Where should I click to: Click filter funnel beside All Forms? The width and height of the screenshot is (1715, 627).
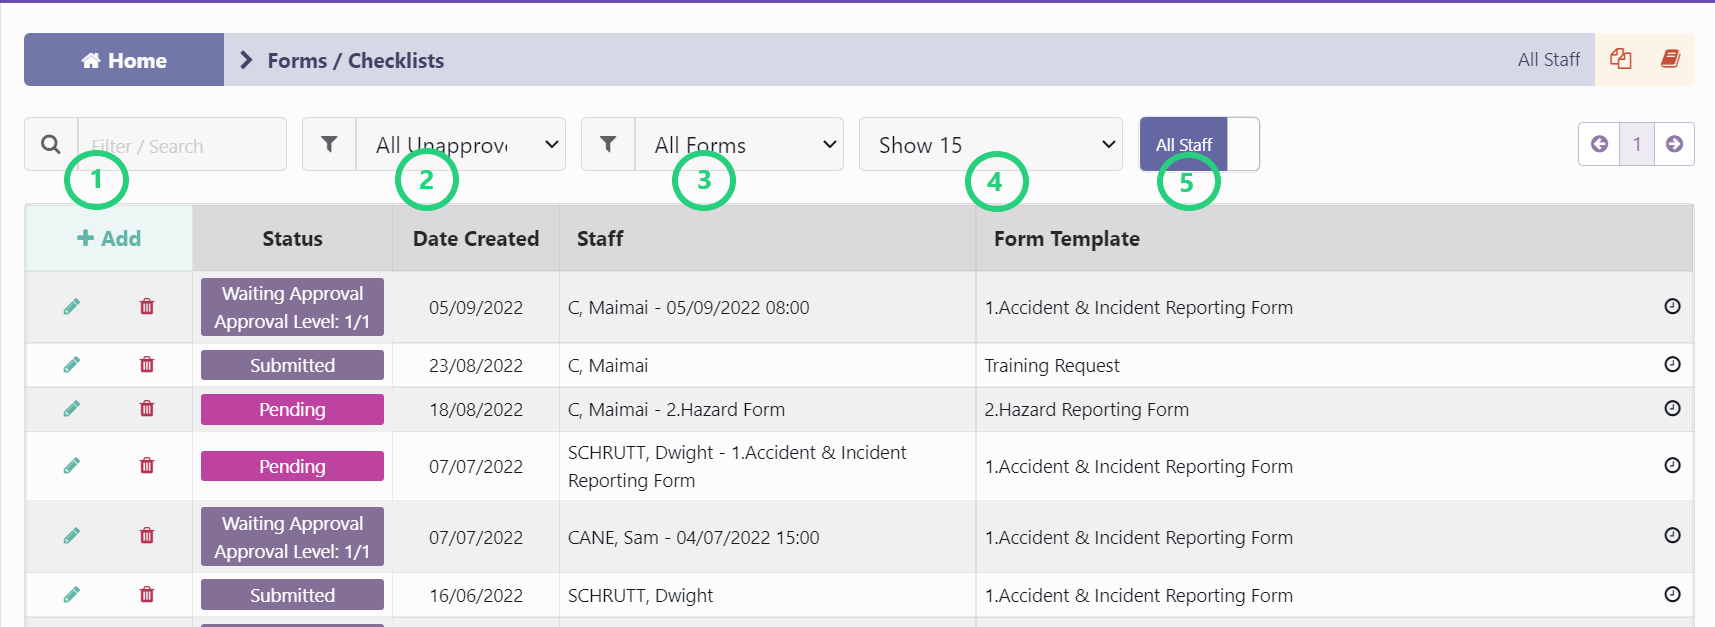click(608, 145)
